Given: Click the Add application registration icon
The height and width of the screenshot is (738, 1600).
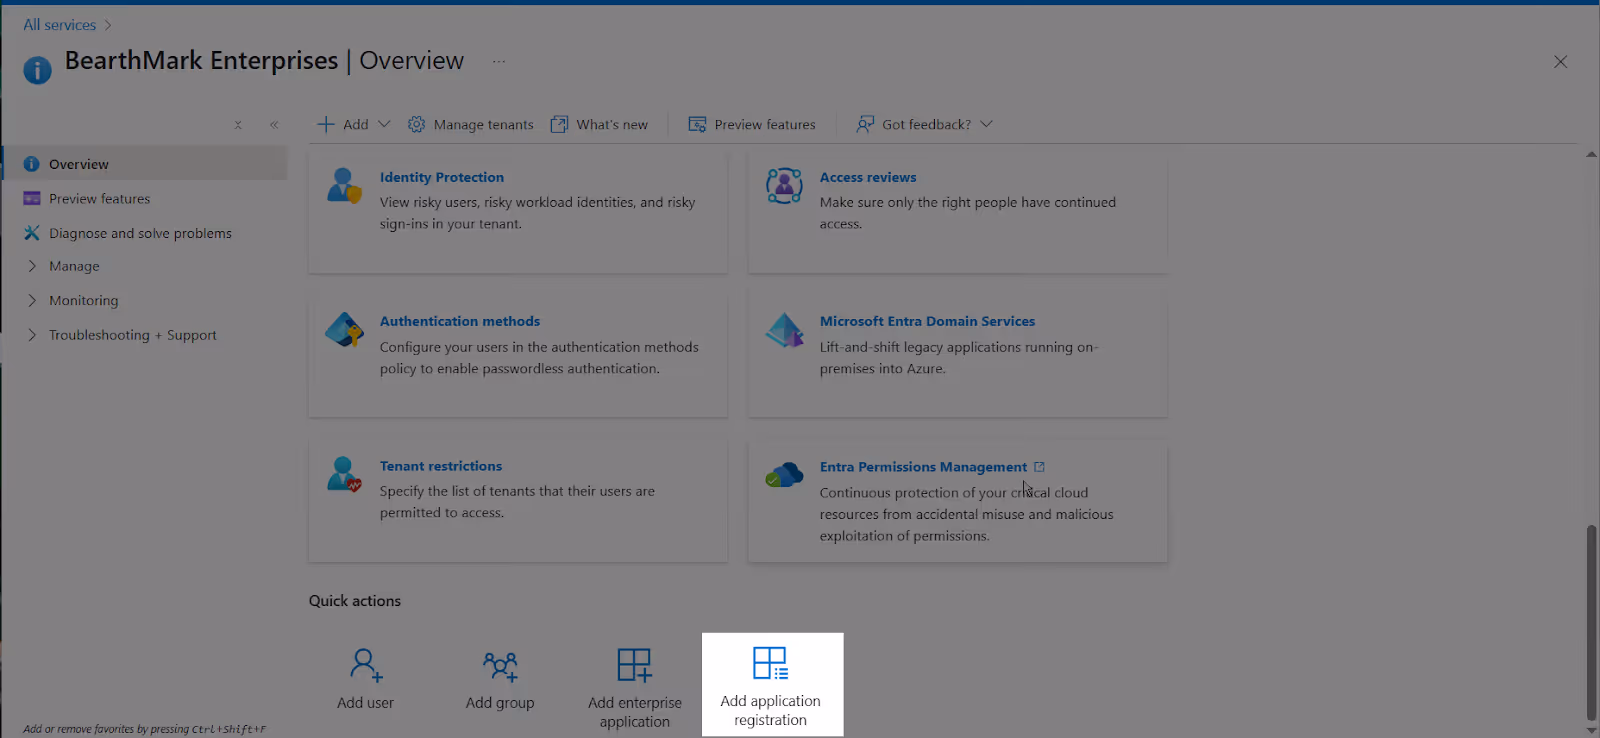Looking at the screenshot, I should (x=770, y=663).
